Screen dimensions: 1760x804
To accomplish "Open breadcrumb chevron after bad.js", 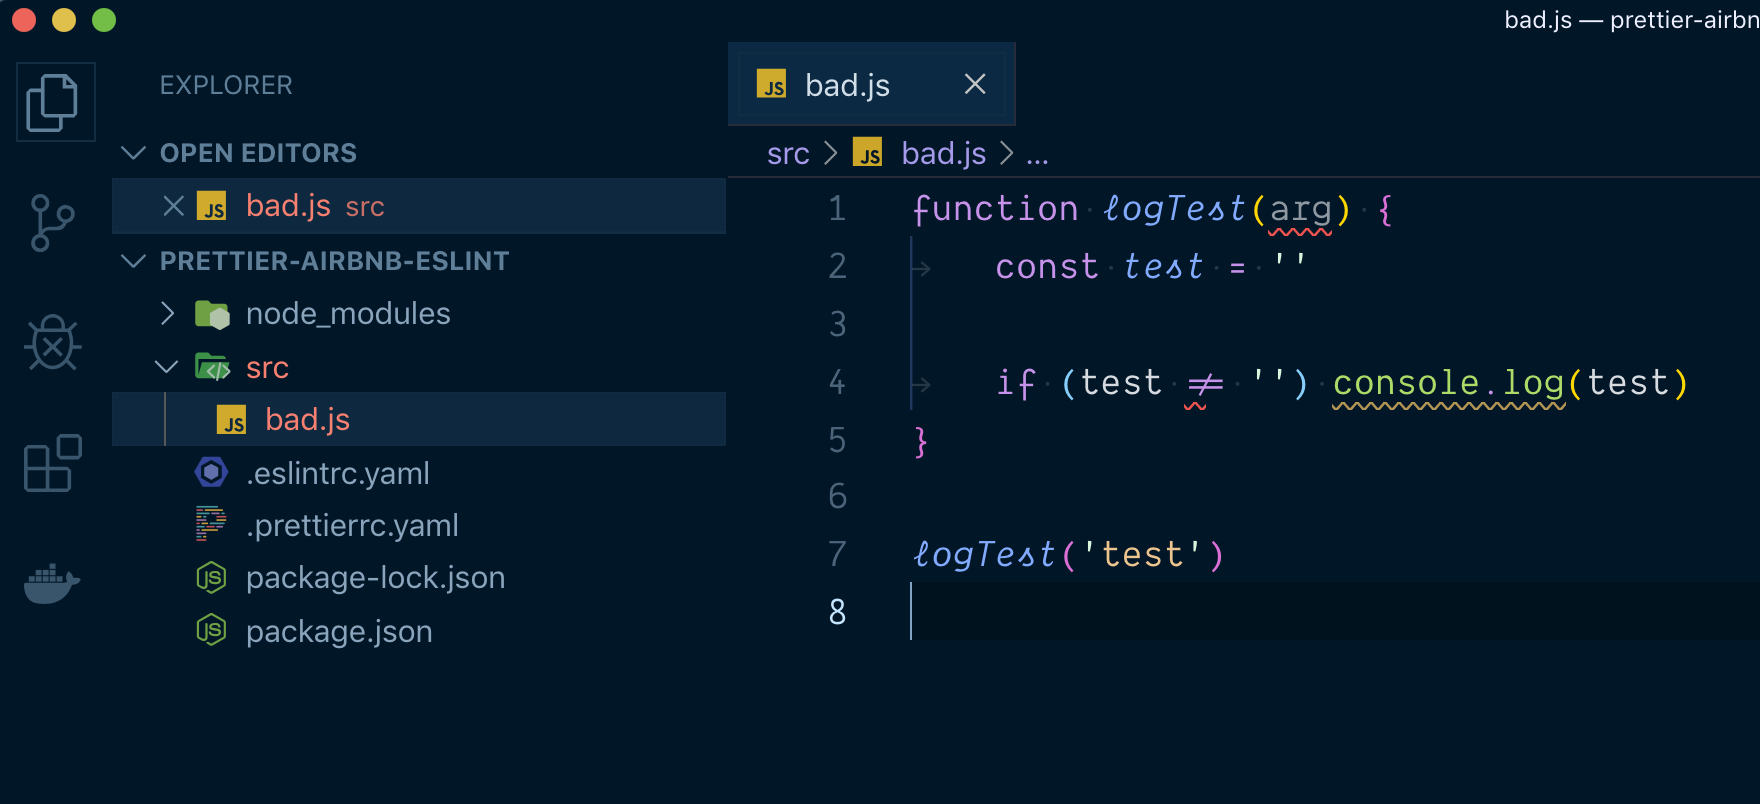I will [x=1007, y=153].
